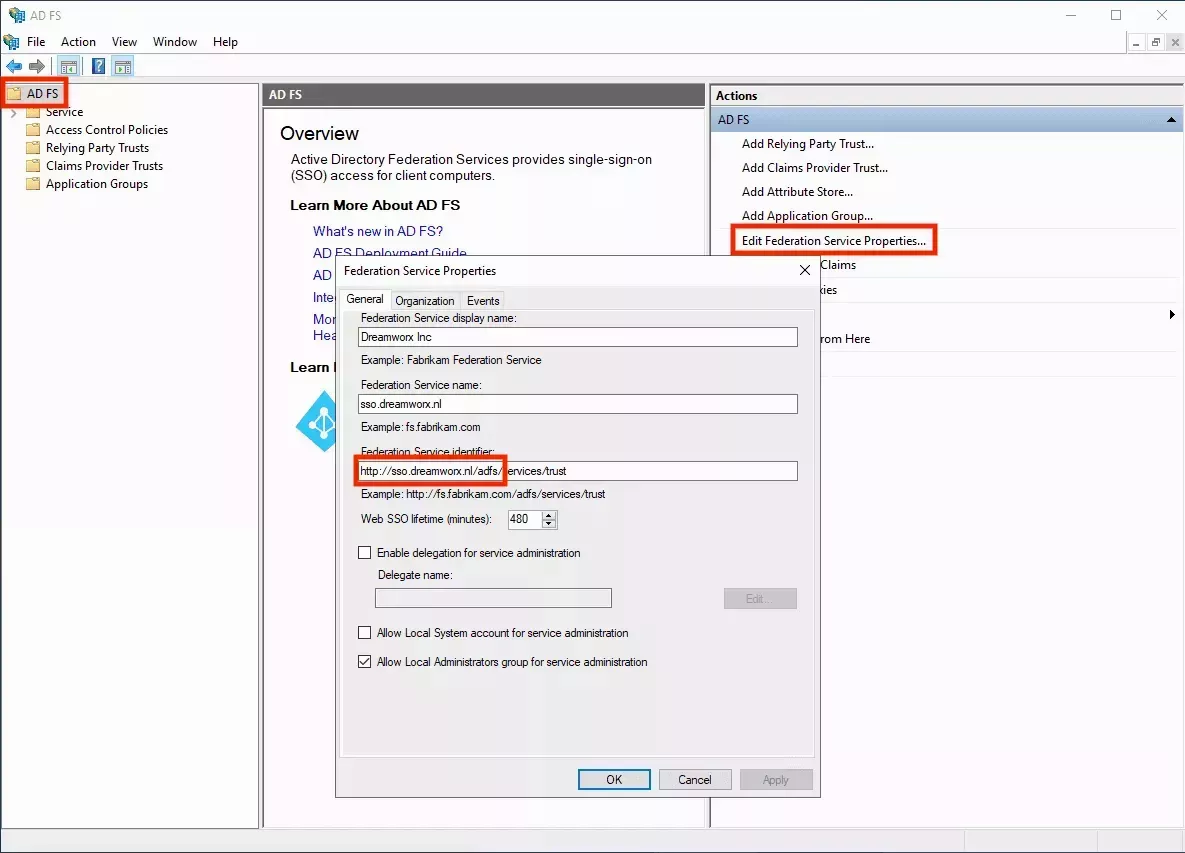The width and height of the screenshot is (1185, 853).
Task: Open the Action menu
Action: [x=78, y=42]
